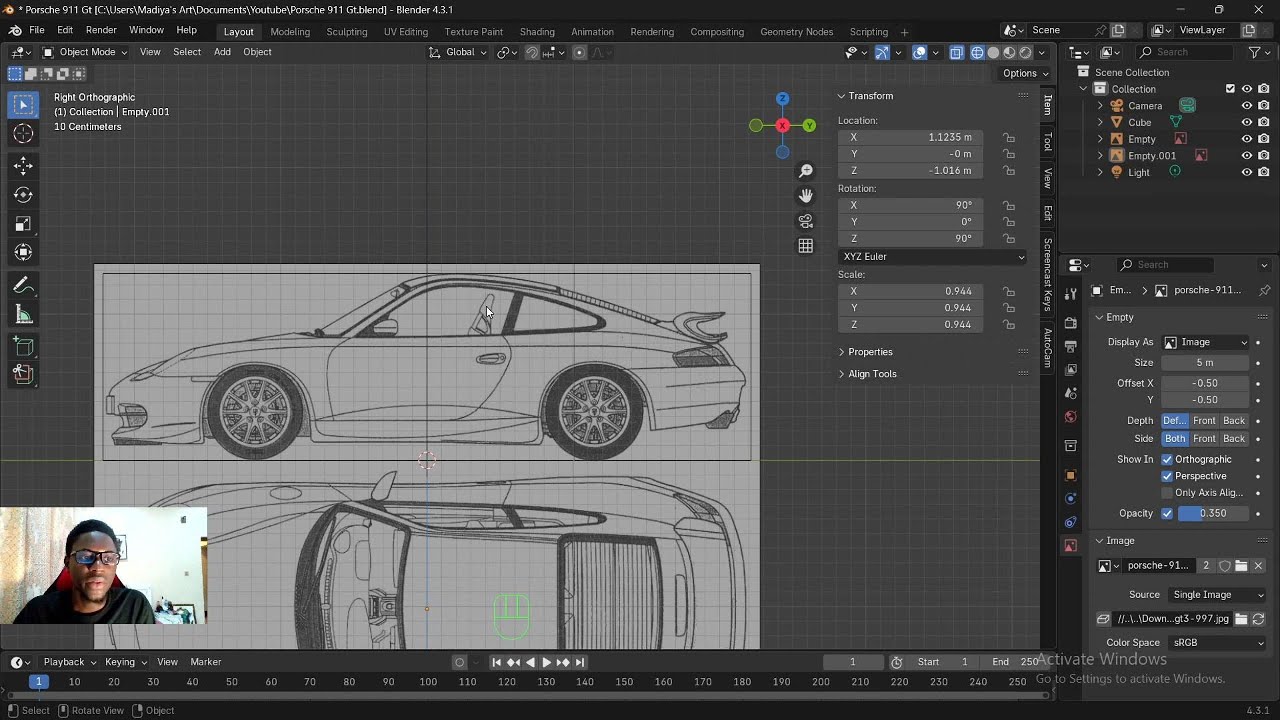Switch to orthographic grid view button
The width and height of the screenshot is (1280, 720).
coord(806,246)
